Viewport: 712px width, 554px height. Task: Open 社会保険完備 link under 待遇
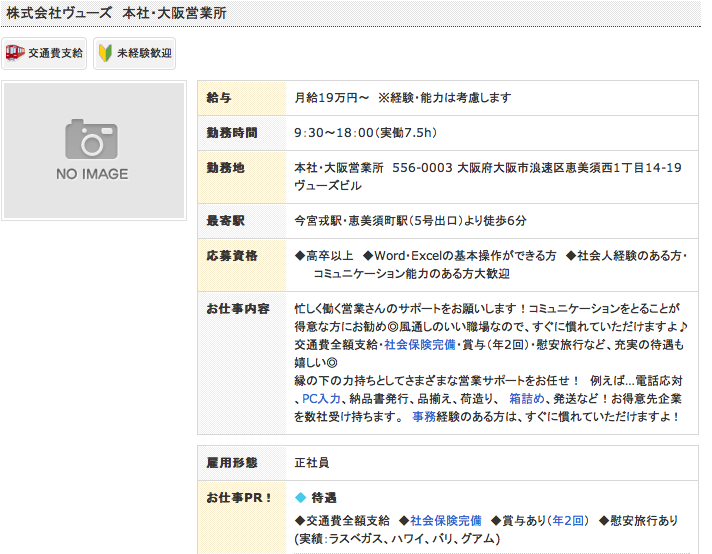tap(446, 520)
